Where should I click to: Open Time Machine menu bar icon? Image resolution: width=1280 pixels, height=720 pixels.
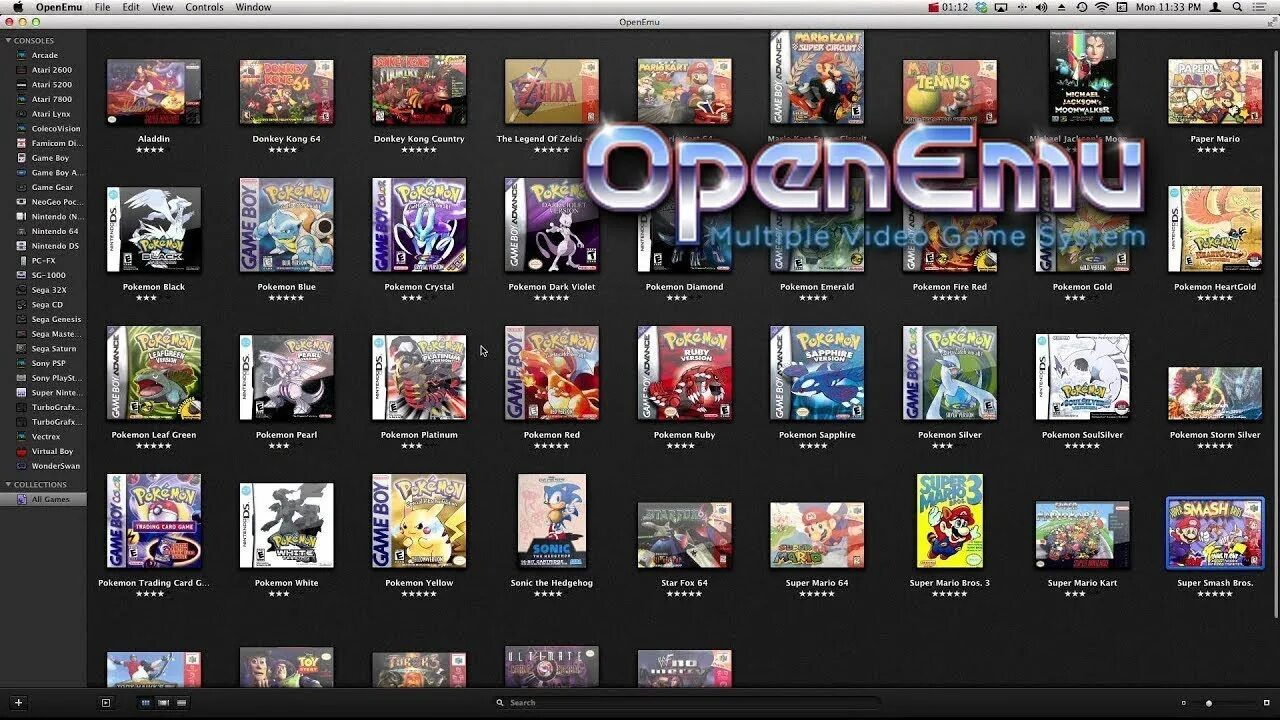click(1082, 7)
